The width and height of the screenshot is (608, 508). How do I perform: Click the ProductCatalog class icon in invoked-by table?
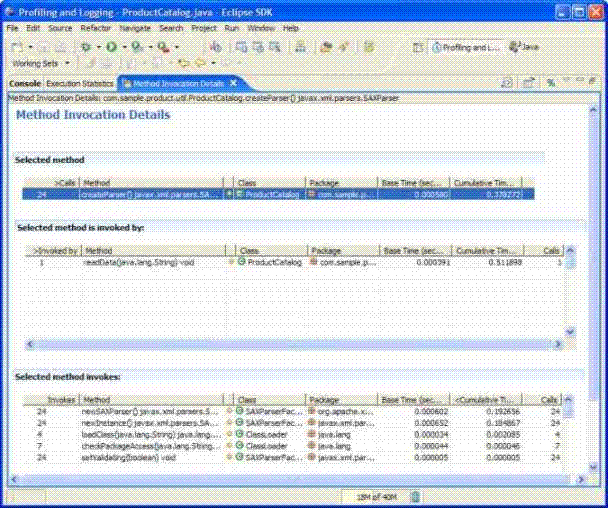coord(242,262)
